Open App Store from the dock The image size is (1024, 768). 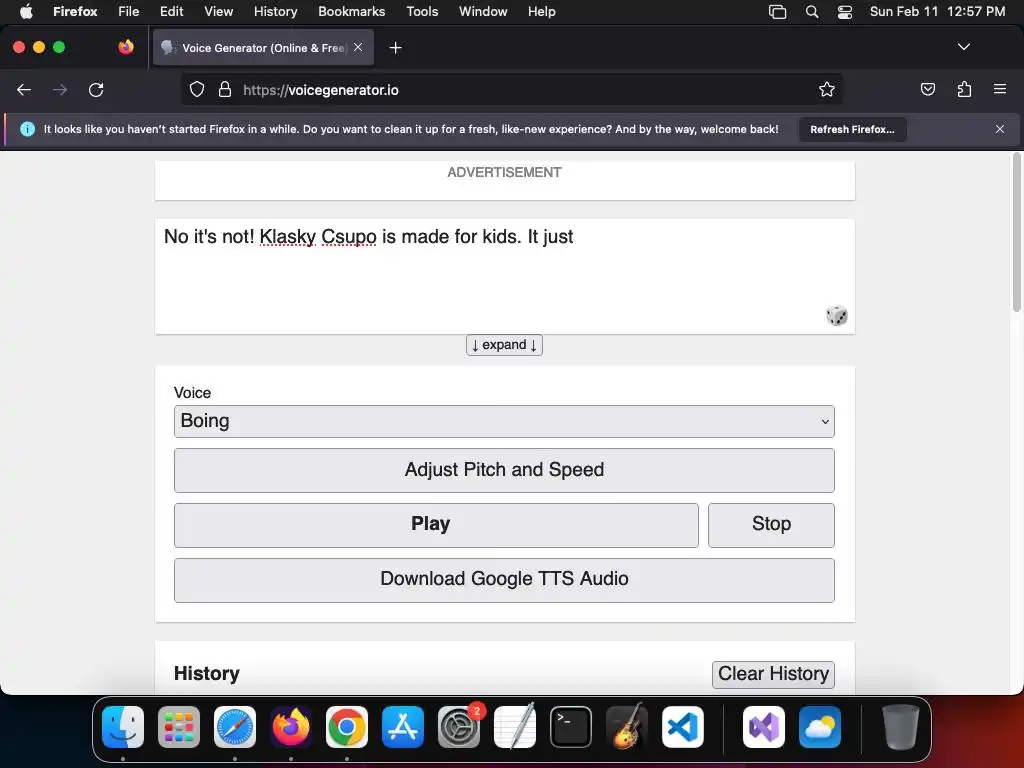tap(403, 727)
